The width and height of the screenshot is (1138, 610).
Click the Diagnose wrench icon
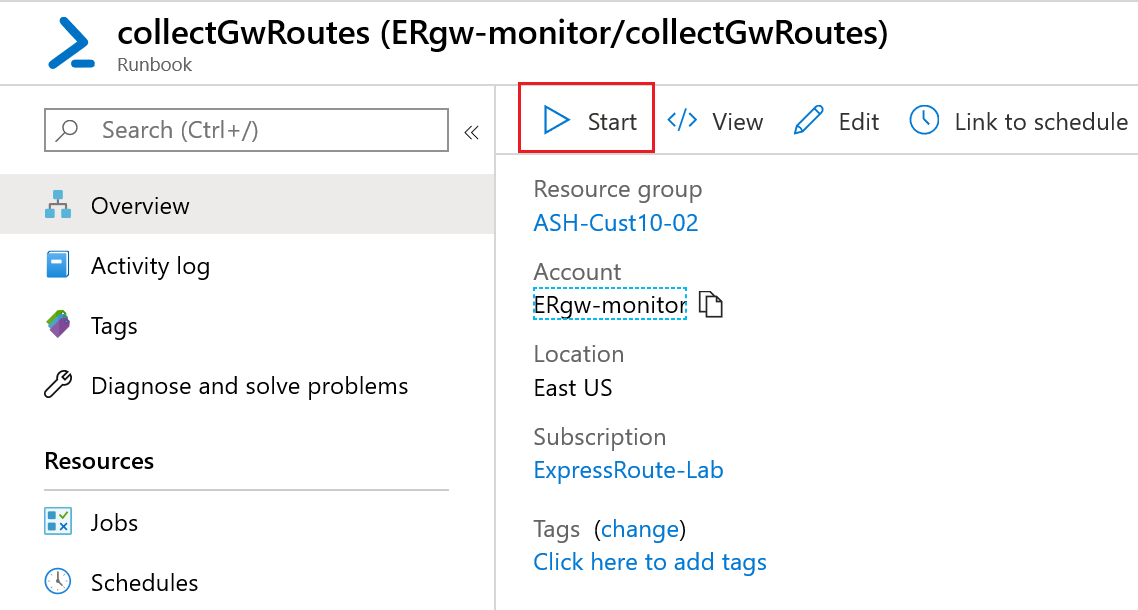coord(58,385)
